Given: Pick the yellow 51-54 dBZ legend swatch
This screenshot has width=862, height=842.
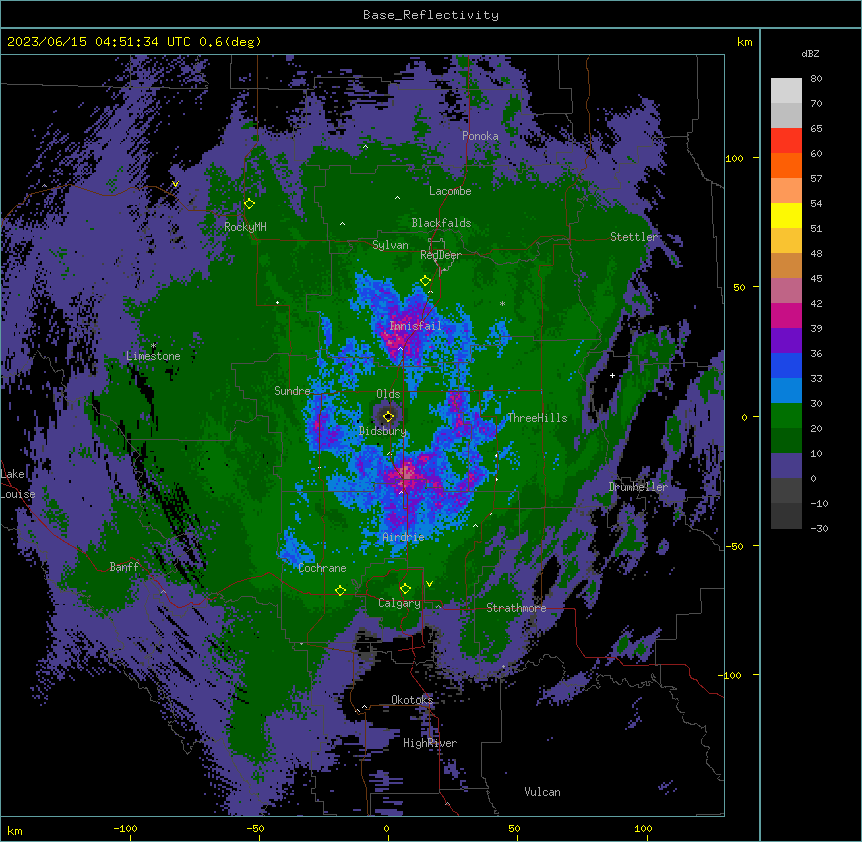Looking at the screenshot, I should pyautogui.click(x=786, y=215).
